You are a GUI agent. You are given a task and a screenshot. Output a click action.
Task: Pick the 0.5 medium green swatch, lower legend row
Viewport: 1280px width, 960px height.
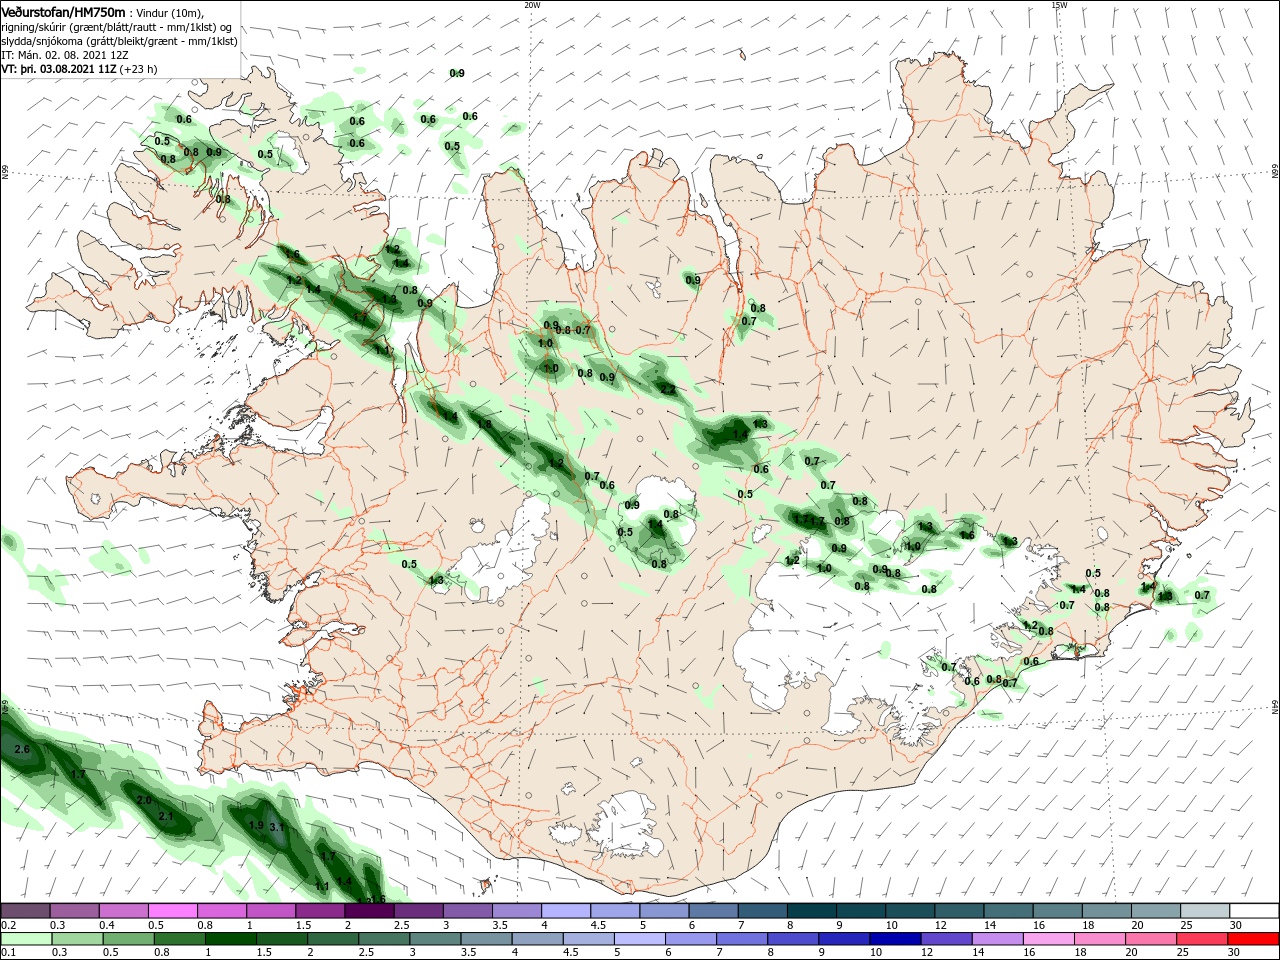[x=128, y=939]
